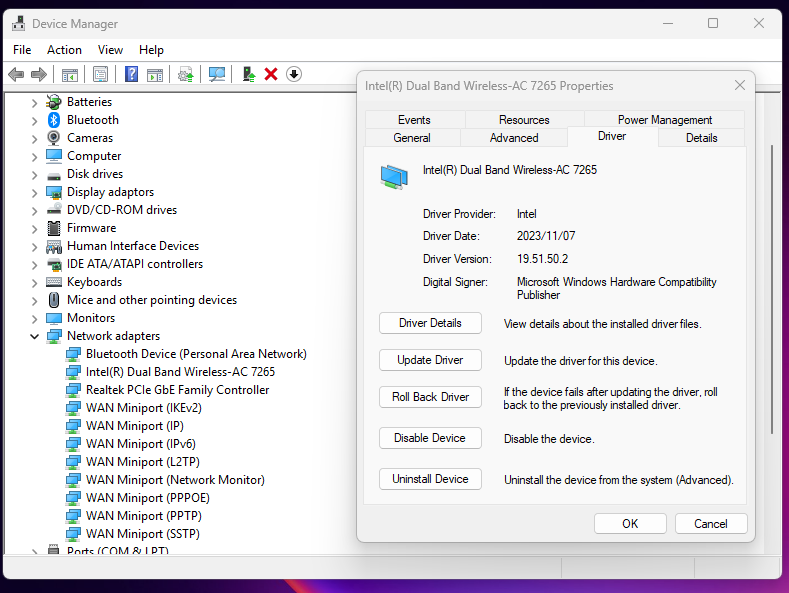Click the Keyboards category icon

click(x=54, y=282)
